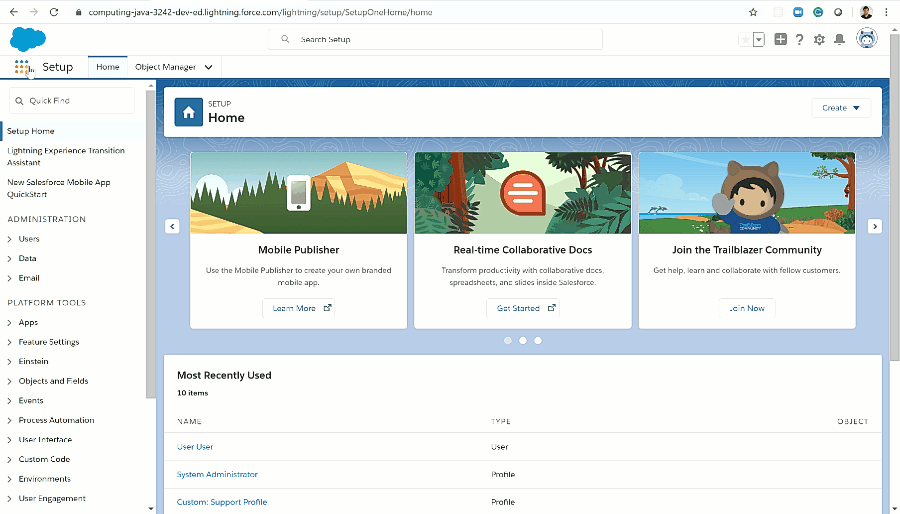Viewport: 900px width, 514px height.
Task: Open Chrome profile picture in toolbar
Action: coord(866,12)
